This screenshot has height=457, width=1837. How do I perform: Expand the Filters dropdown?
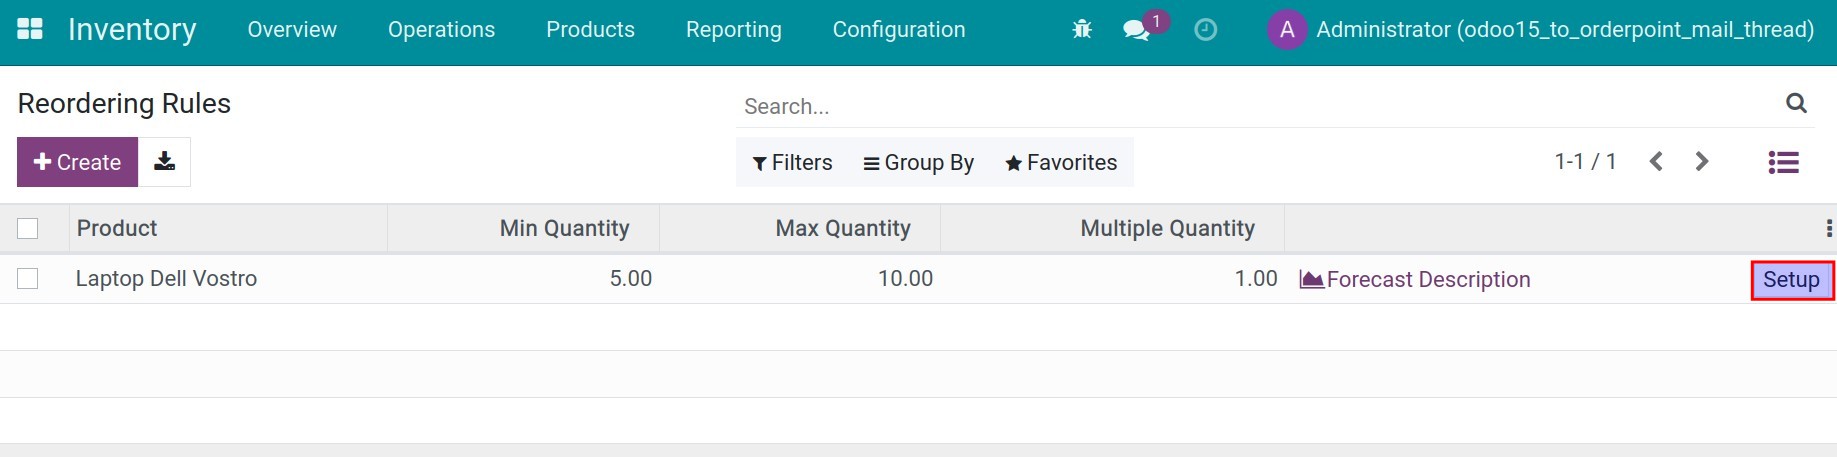coord(792,163)
